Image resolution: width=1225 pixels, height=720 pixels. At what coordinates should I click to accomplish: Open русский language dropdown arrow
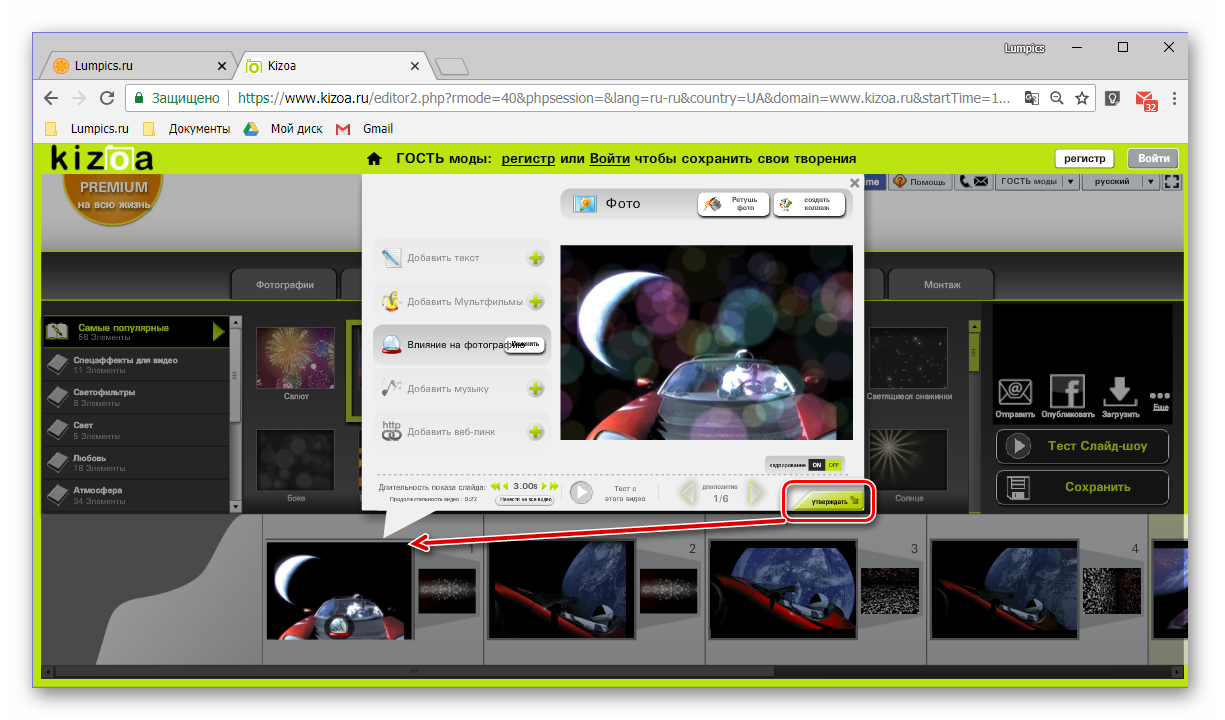[x=1150, y=182]
